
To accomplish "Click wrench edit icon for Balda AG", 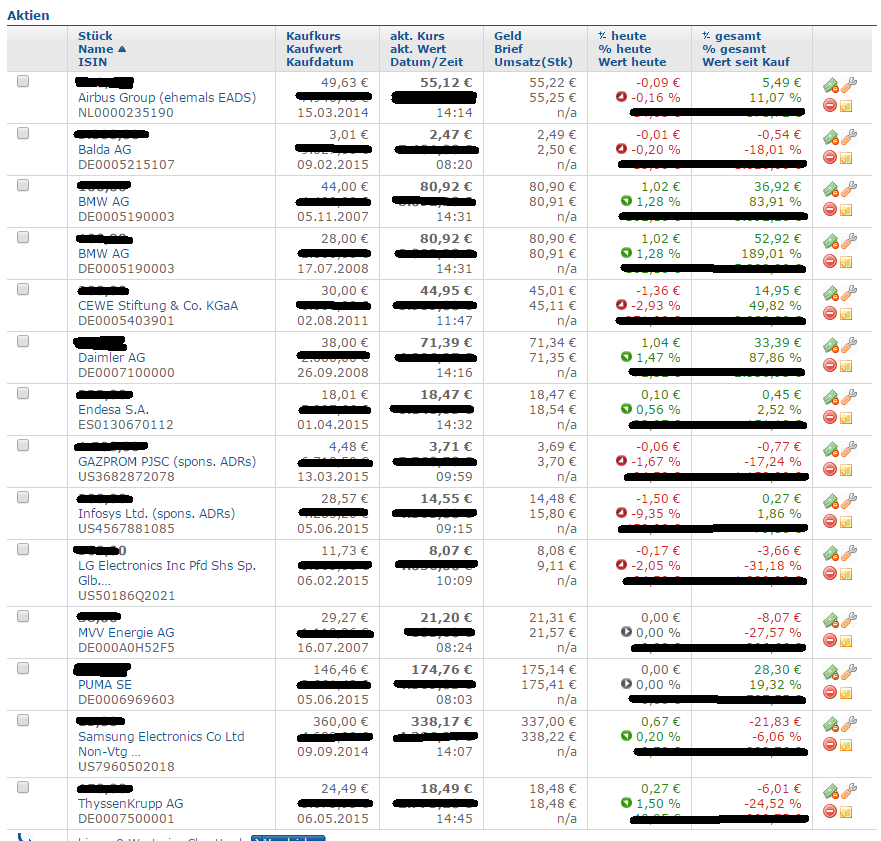I will pos(849,136).
